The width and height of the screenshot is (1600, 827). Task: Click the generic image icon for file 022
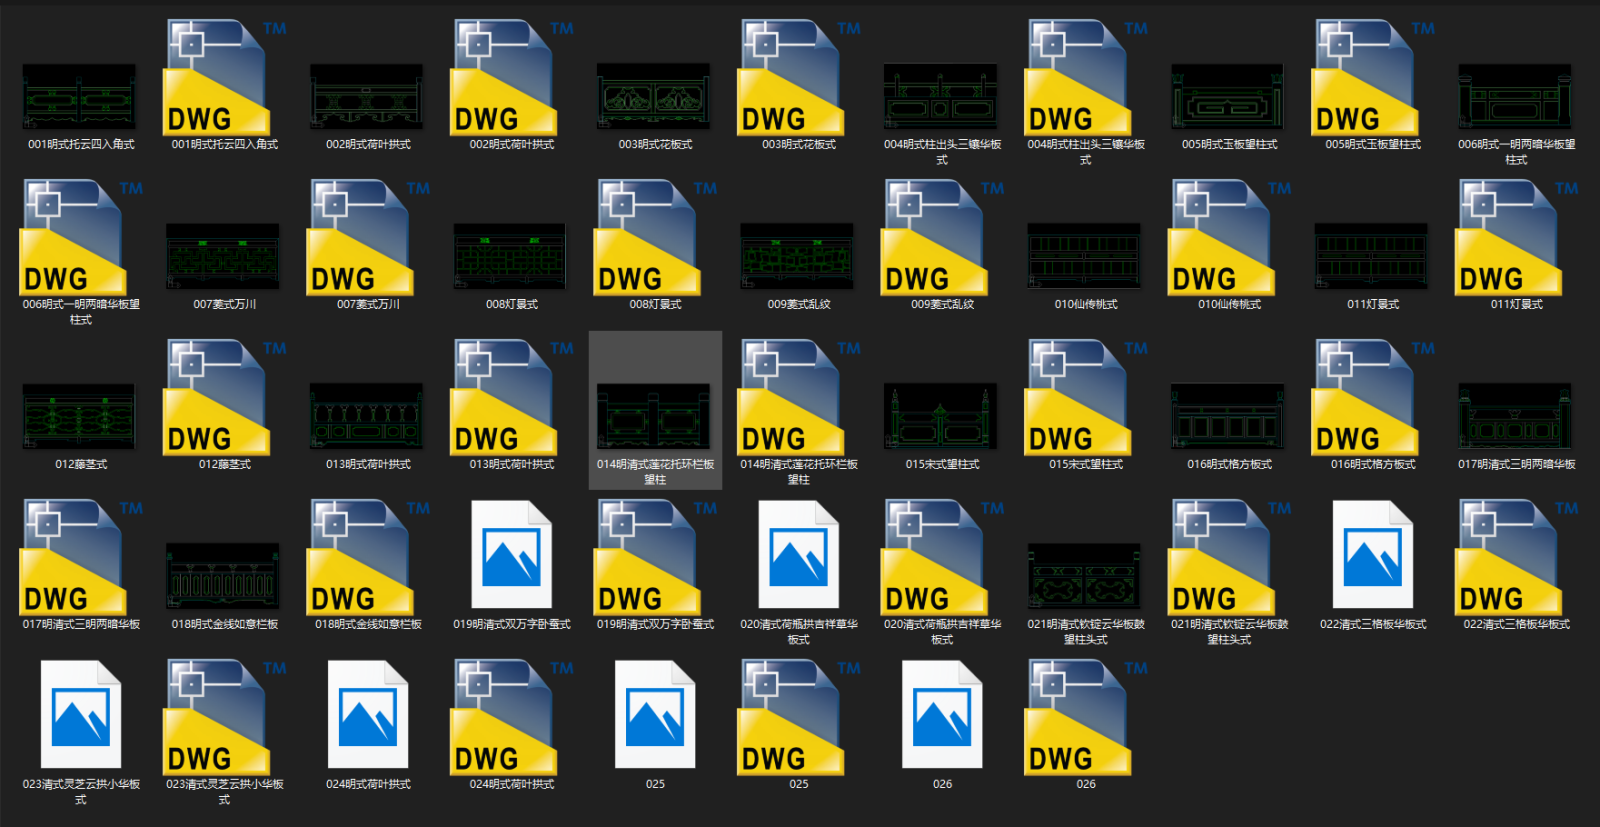click(1373, 555)
